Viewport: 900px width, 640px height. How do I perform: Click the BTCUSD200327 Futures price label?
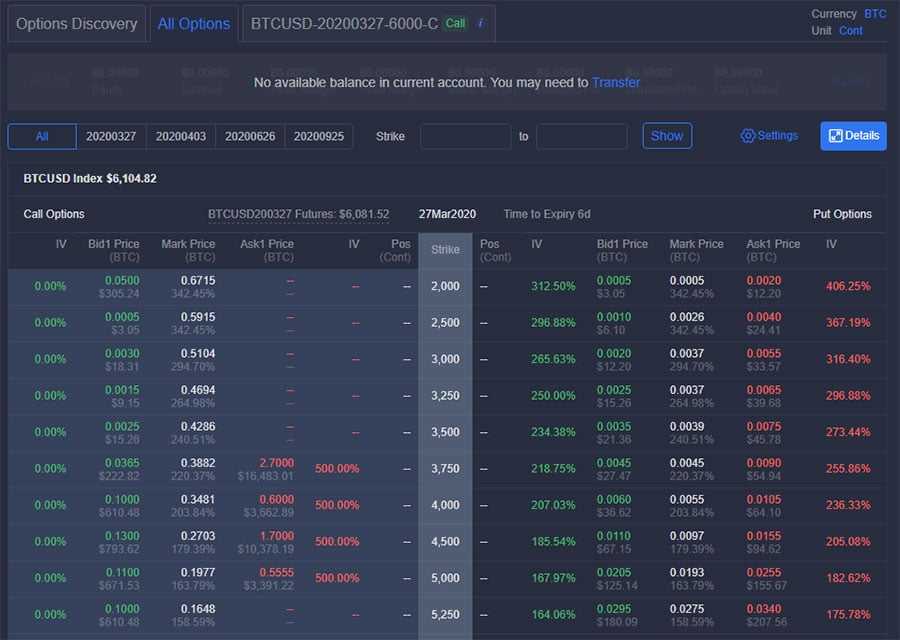298,214
